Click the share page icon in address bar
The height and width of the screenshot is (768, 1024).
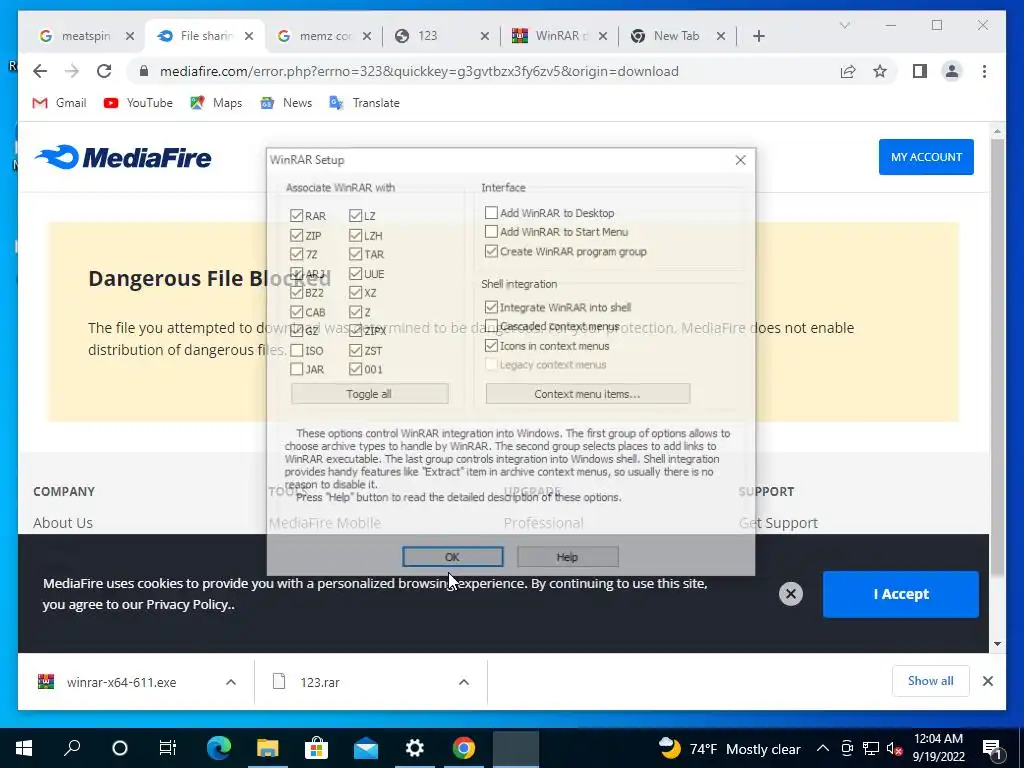coord(848,71)
